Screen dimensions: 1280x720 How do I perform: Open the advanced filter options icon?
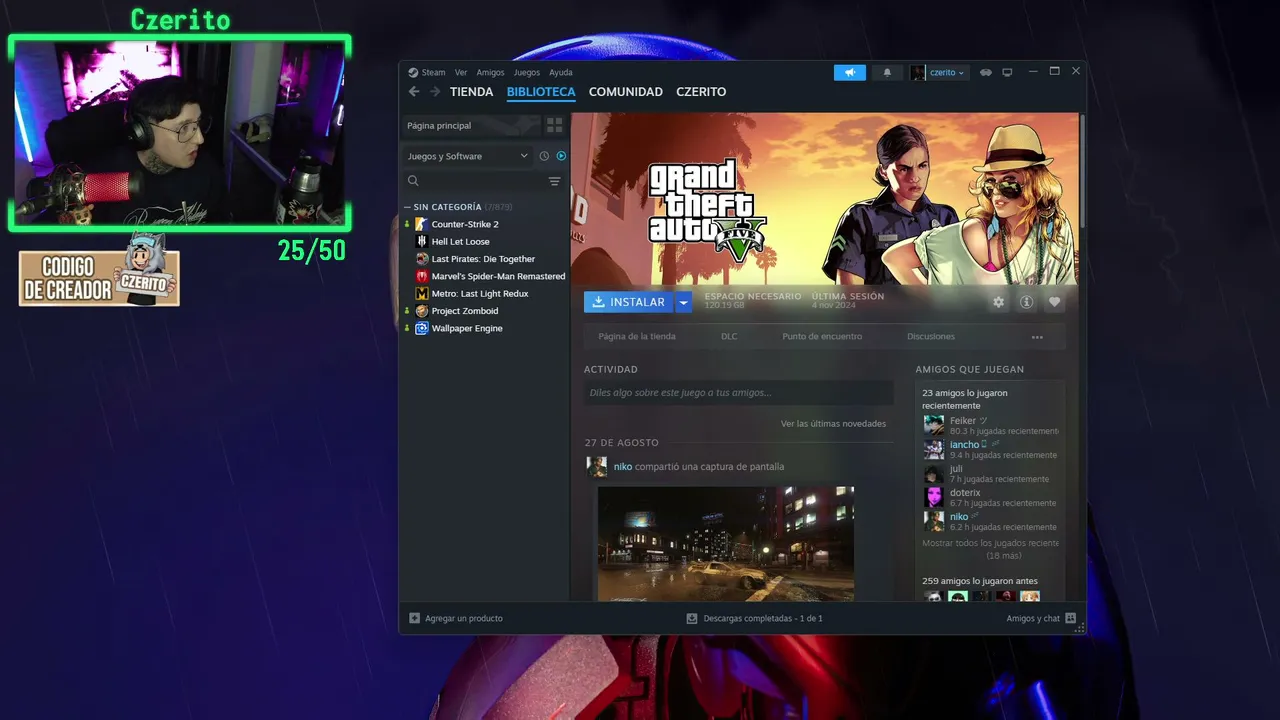(x=555, y=181)
